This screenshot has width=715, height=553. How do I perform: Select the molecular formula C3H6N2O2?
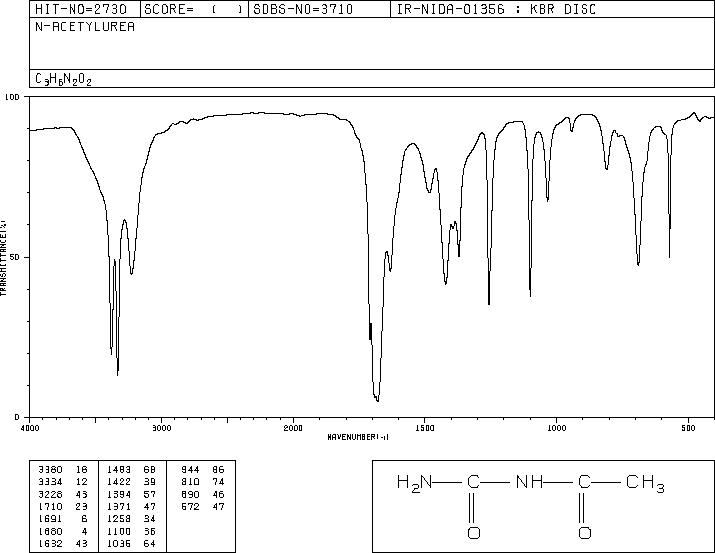pyautogui.click(x=63, y=79)
